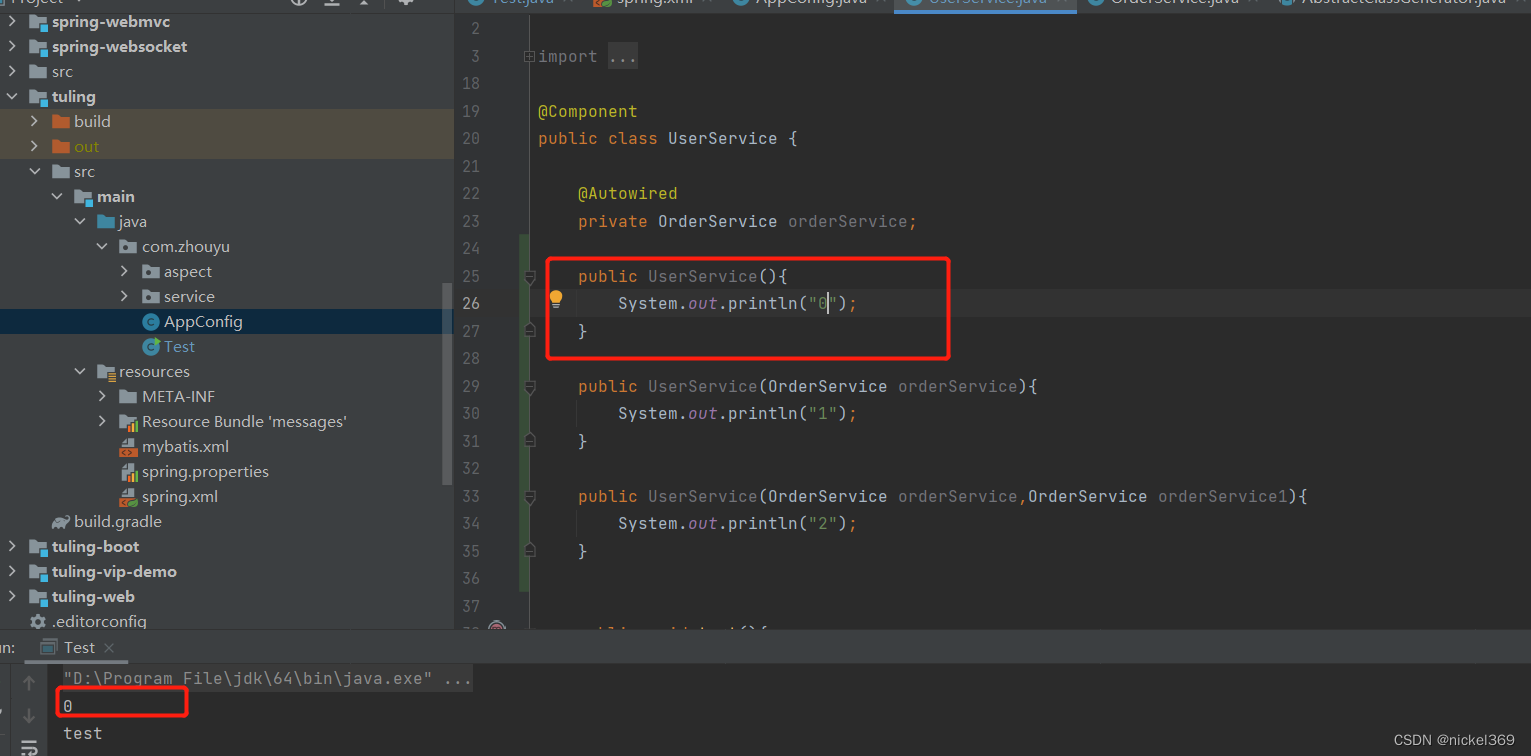Expand the tuling-boot module chevron

pos(12,547)
